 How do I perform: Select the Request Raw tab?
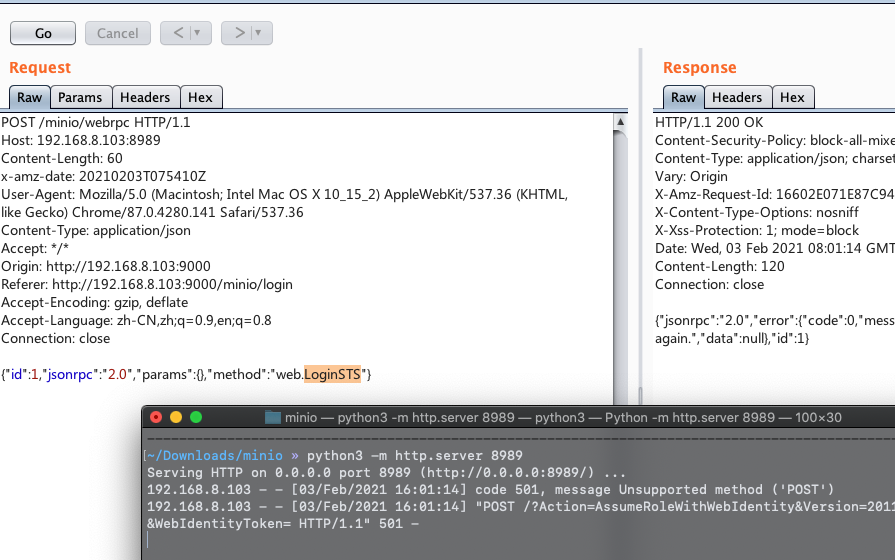(x=29, y=97)
